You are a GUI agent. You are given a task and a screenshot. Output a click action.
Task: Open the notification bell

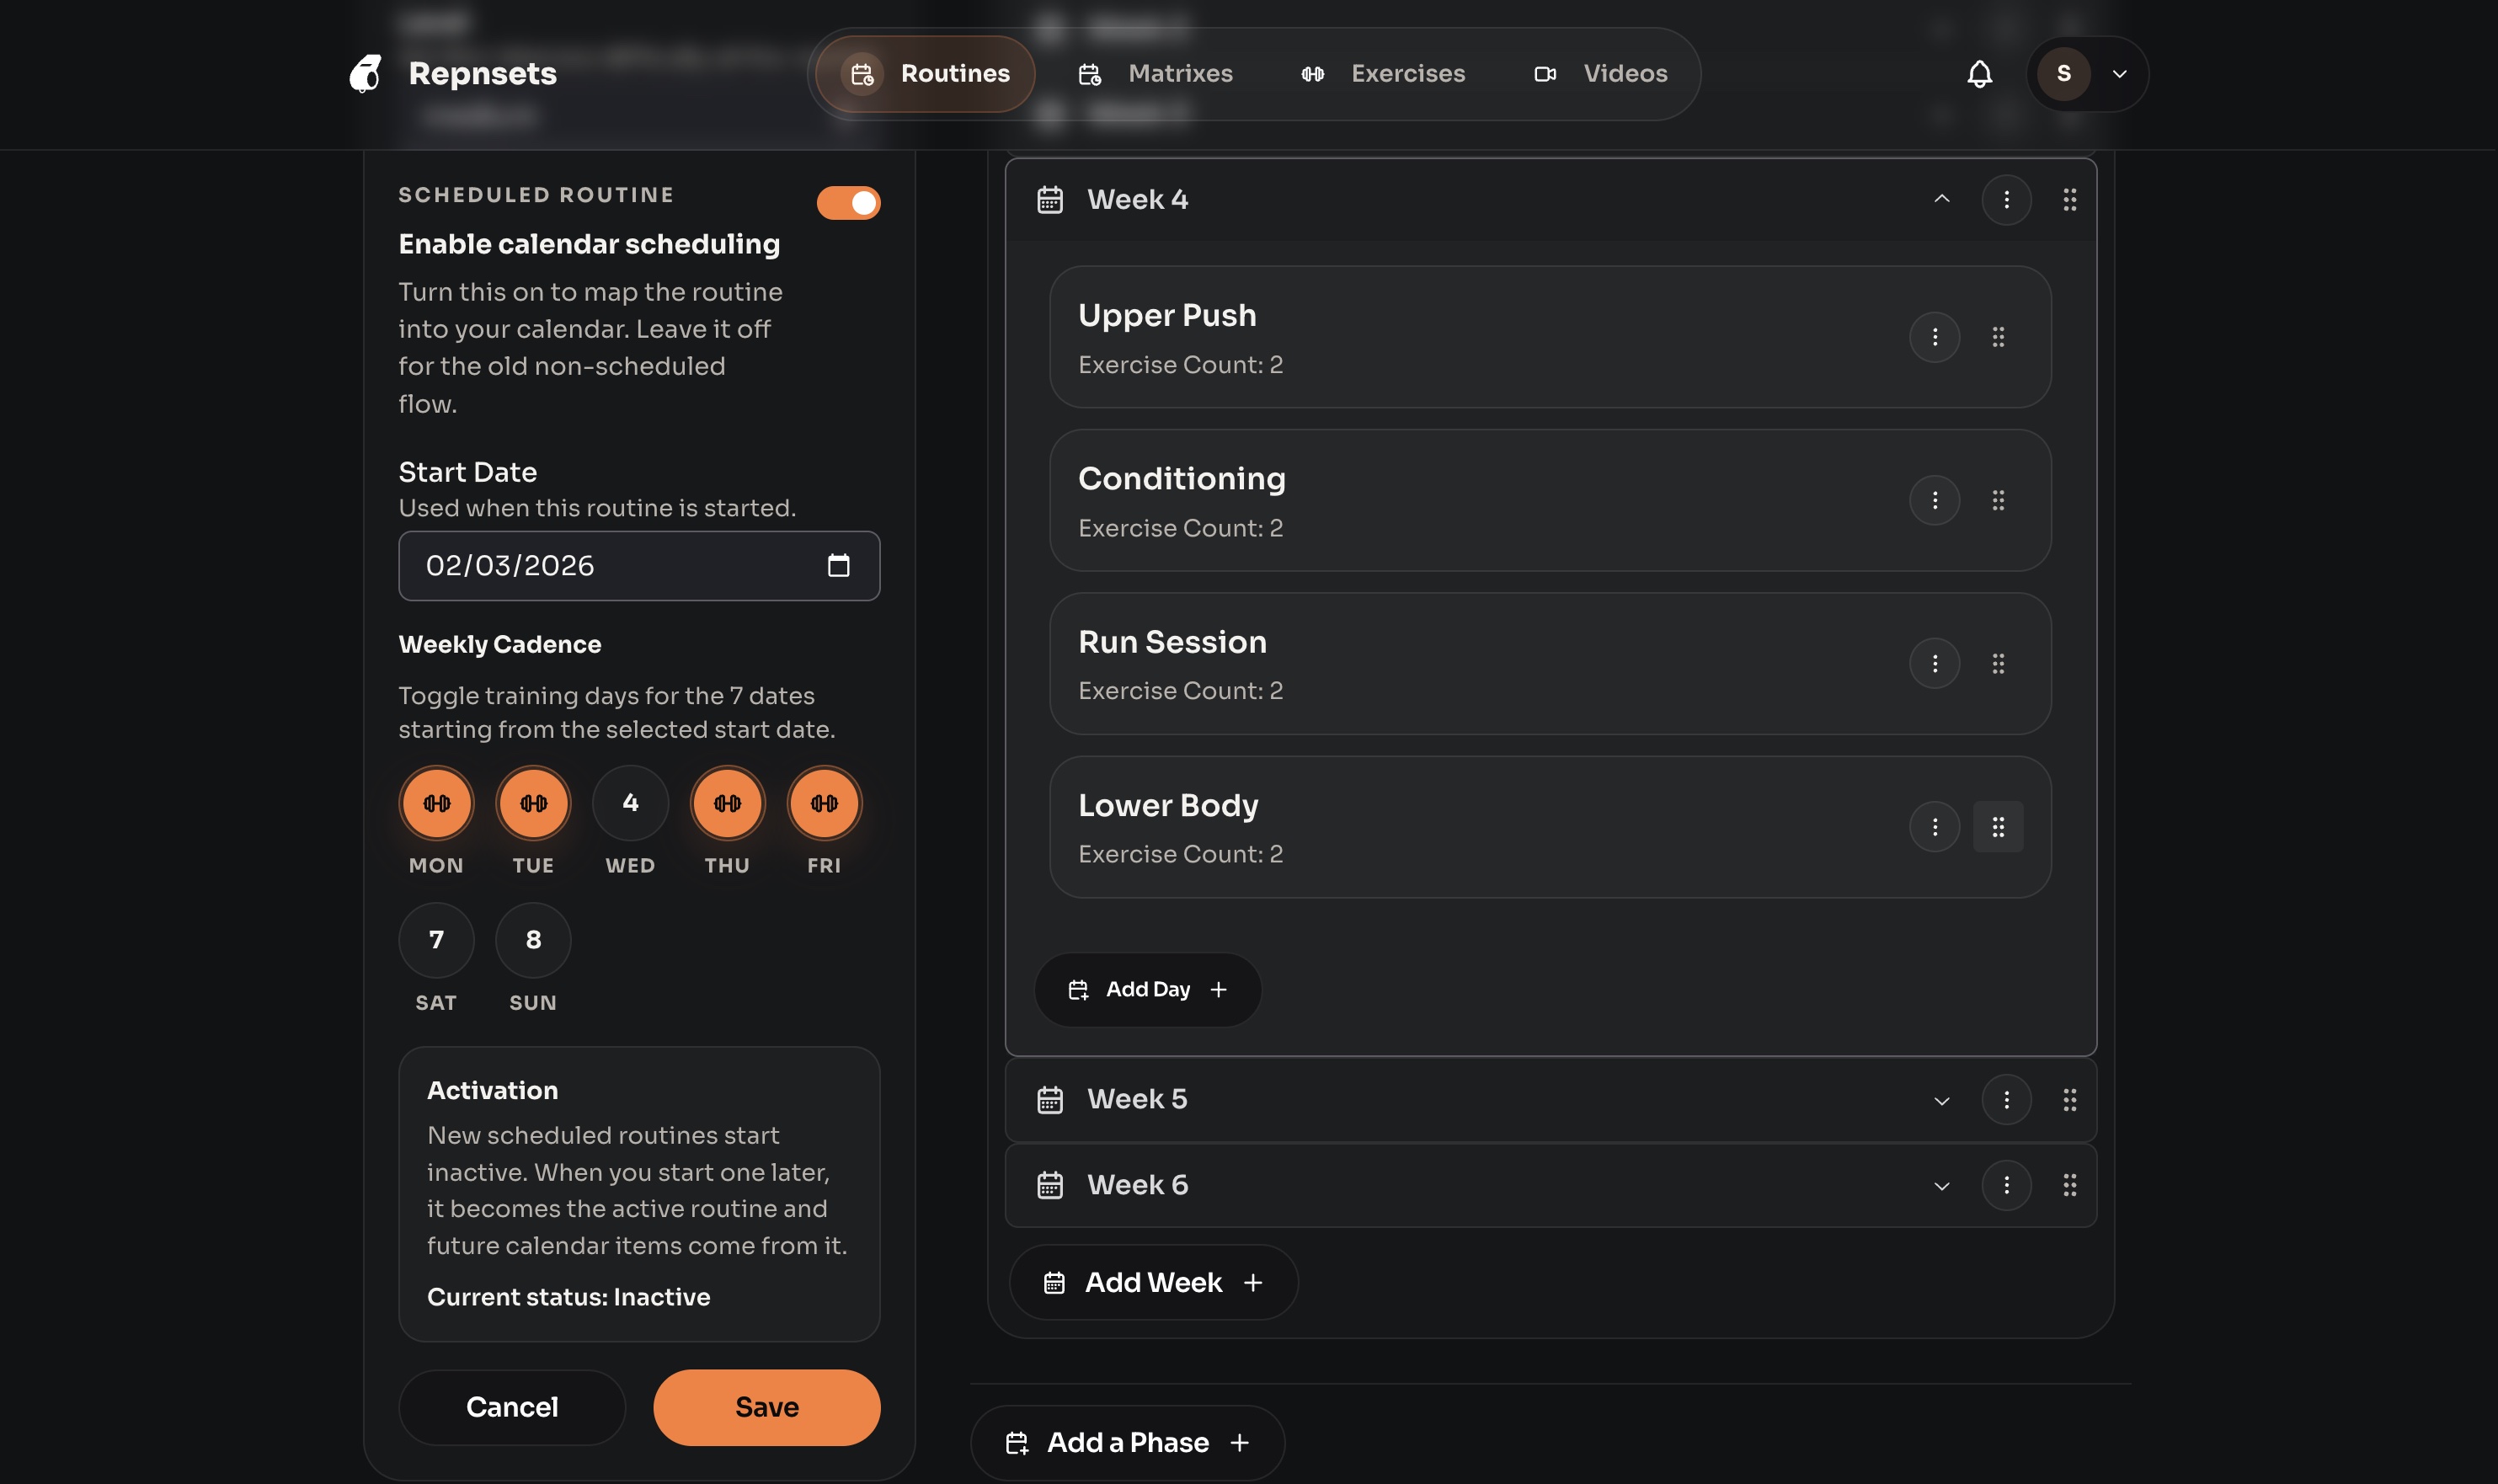click(x=1982, y=74)
